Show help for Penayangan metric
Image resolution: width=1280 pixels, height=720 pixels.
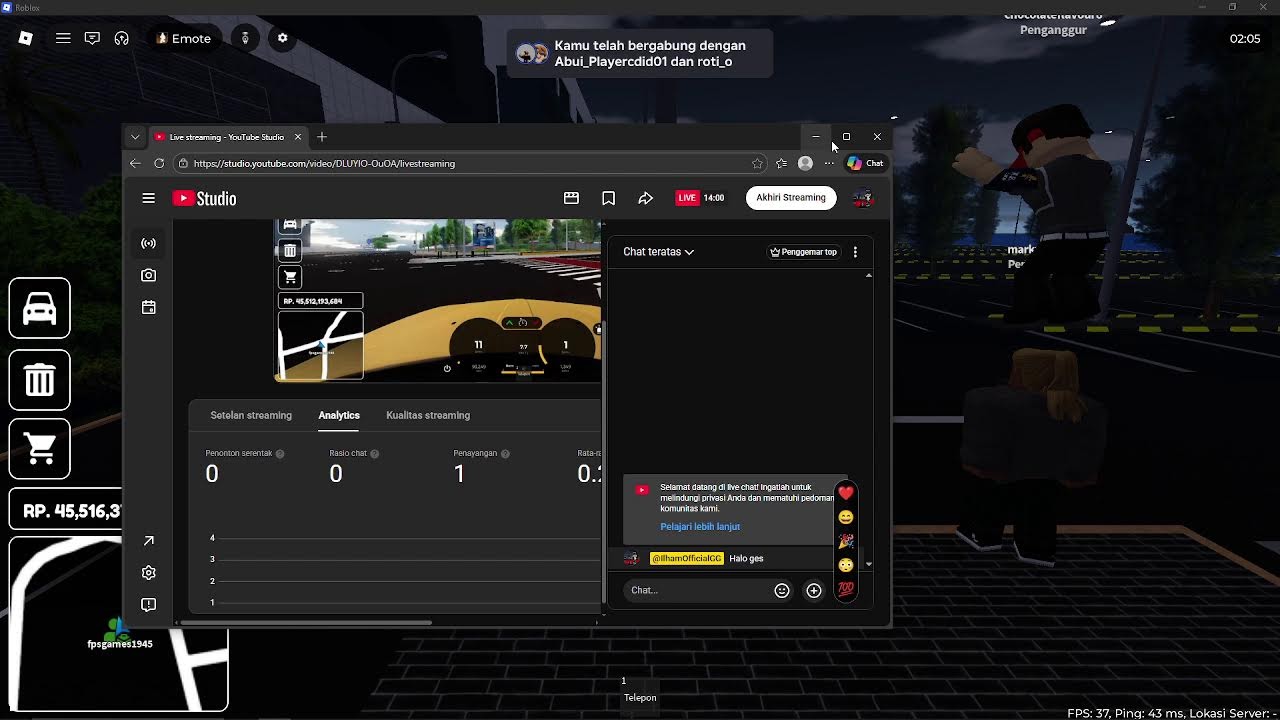(505, 454)
